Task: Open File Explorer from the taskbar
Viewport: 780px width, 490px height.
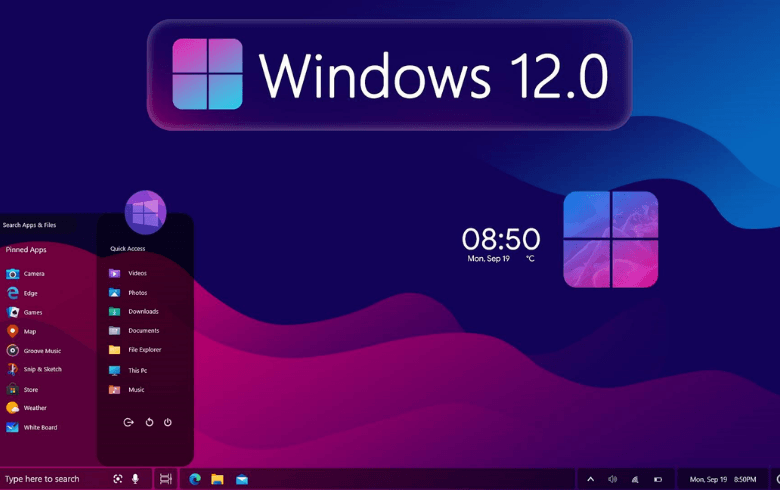Action: [x=217, y=479]
